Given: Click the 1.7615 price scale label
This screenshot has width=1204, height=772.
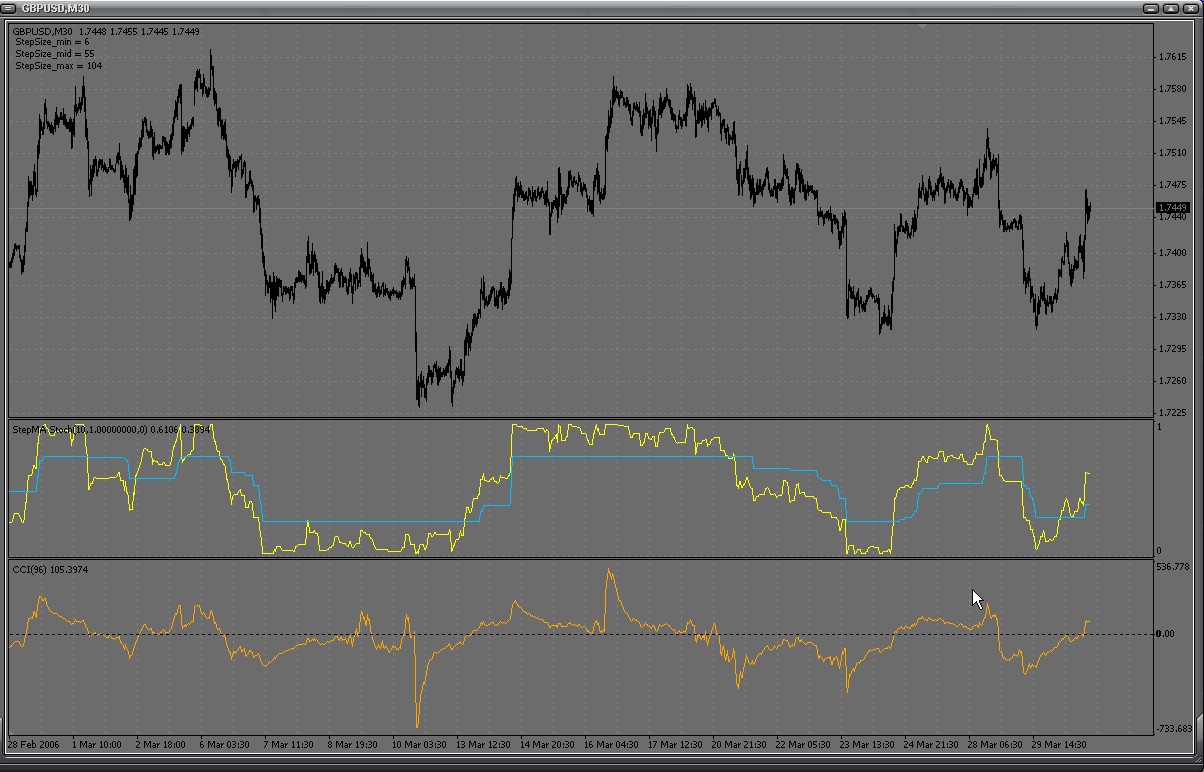Looking at the screenshot, I should pos(1172,57).
